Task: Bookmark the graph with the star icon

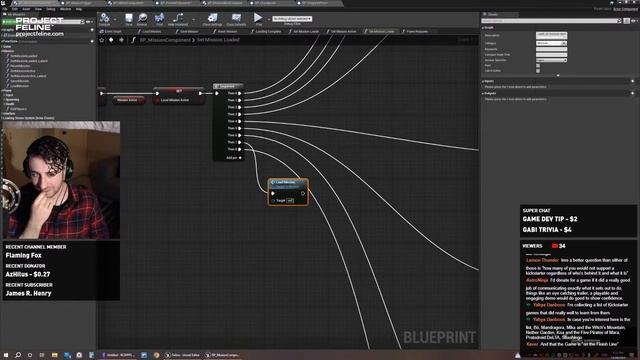Action: click(102, 40)
